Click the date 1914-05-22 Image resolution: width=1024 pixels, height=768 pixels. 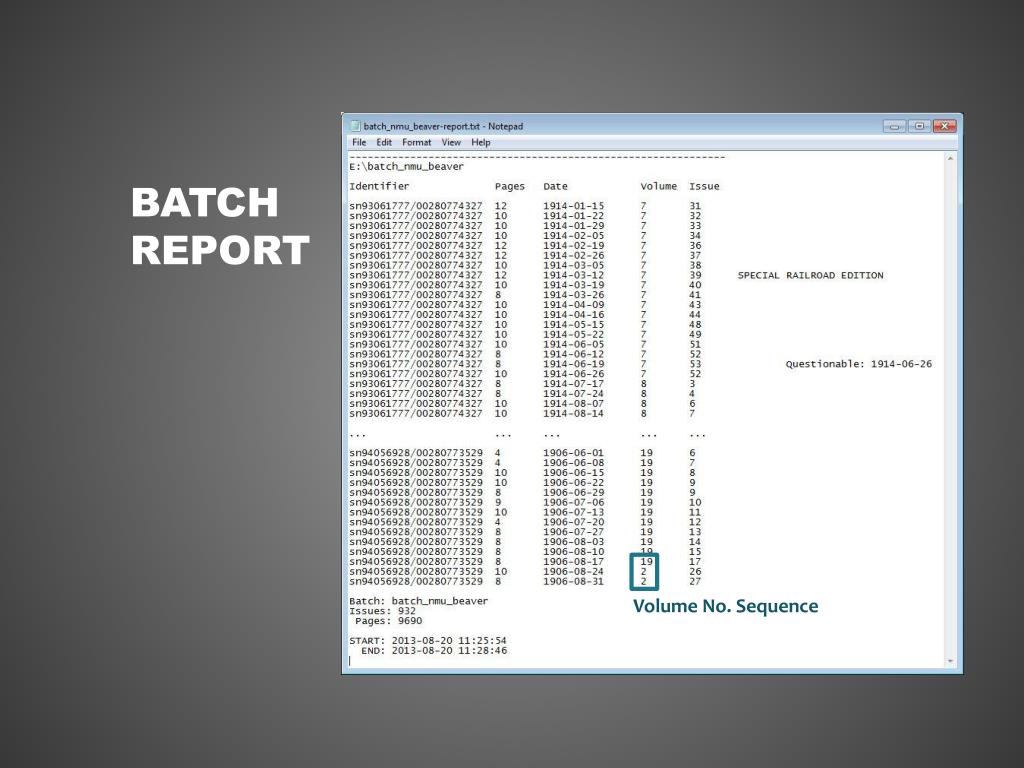tap(574, 334)
